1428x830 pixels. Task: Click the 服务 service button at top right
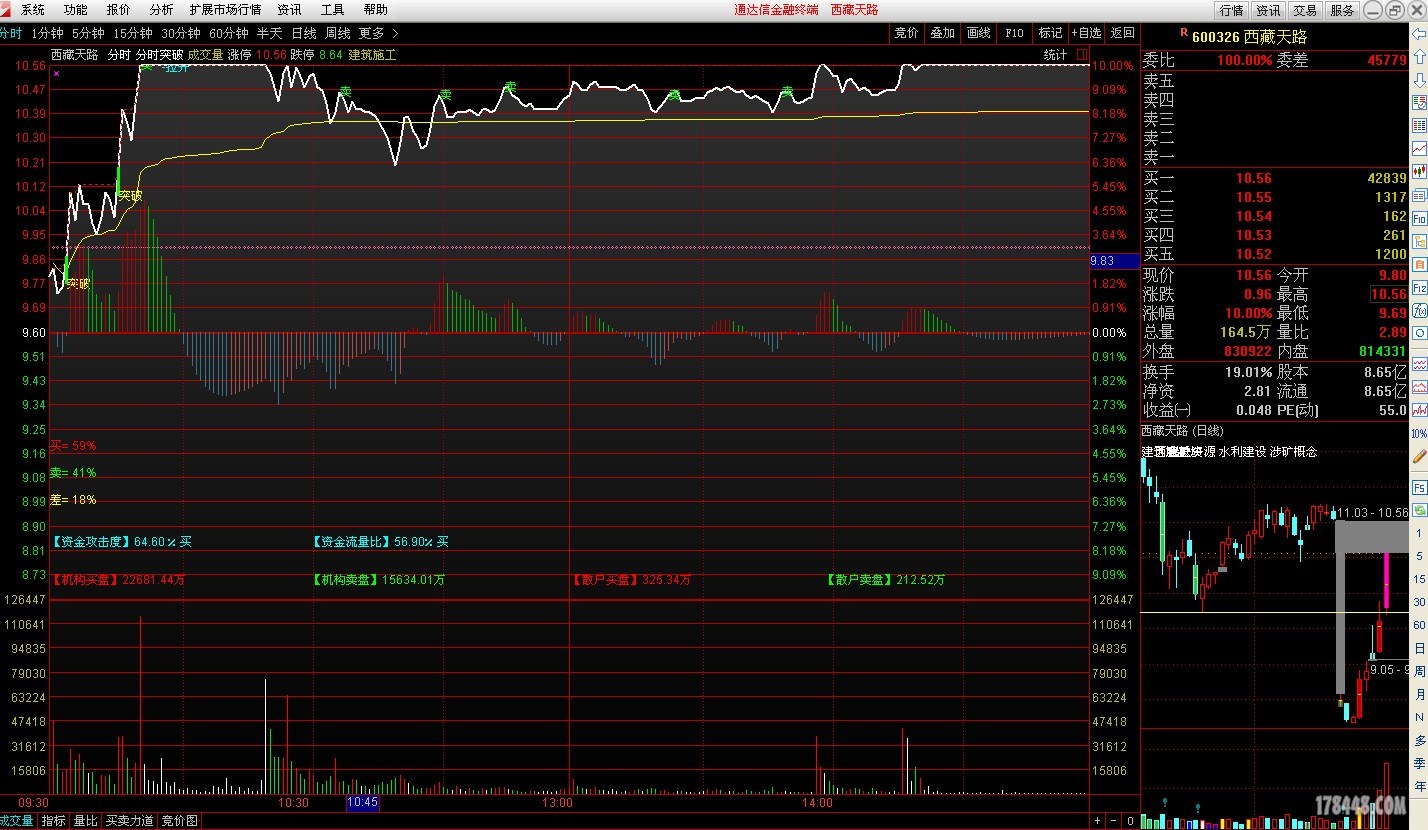1342,10
